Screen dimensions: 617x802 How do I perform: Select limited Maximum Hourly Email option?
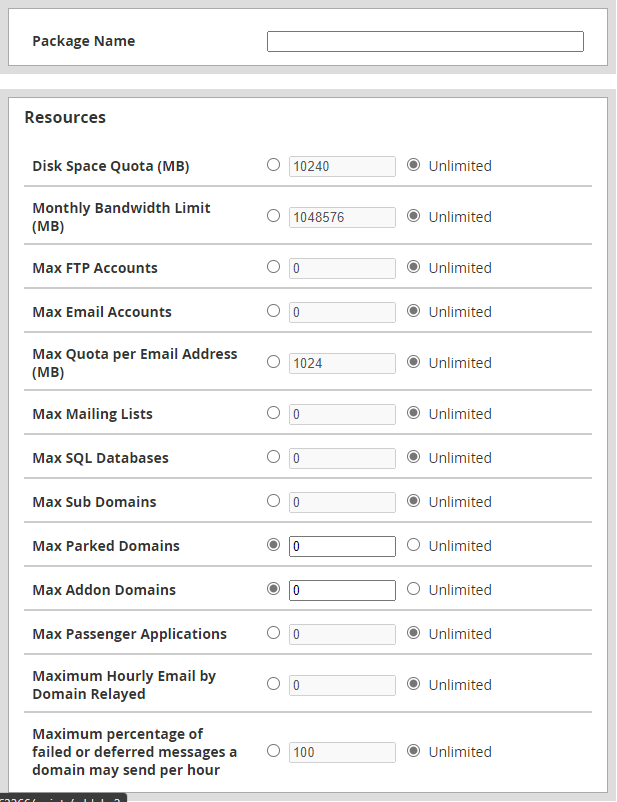pos(273,684)
